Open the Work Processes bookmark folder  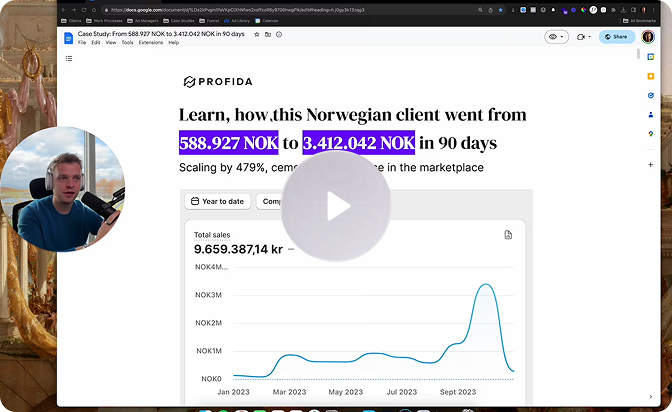point(104,21)
